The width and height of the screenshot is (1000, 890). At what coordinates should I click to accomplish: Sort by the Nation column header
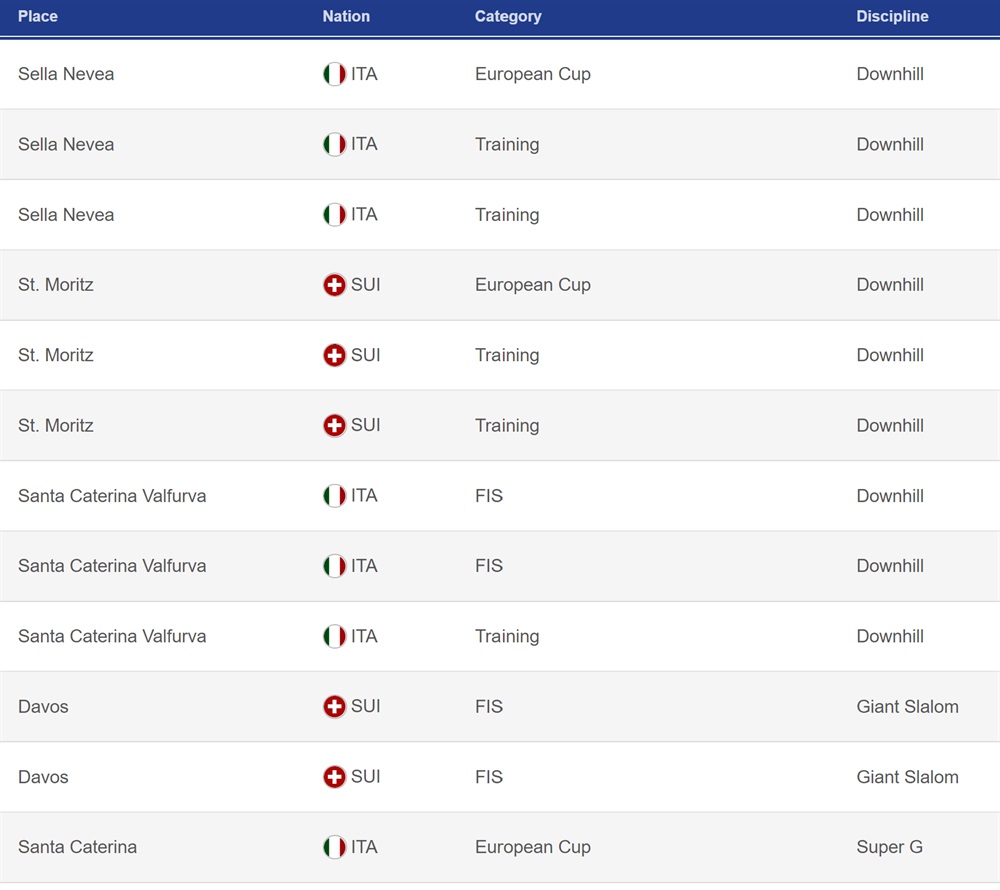tap(346, 17)
